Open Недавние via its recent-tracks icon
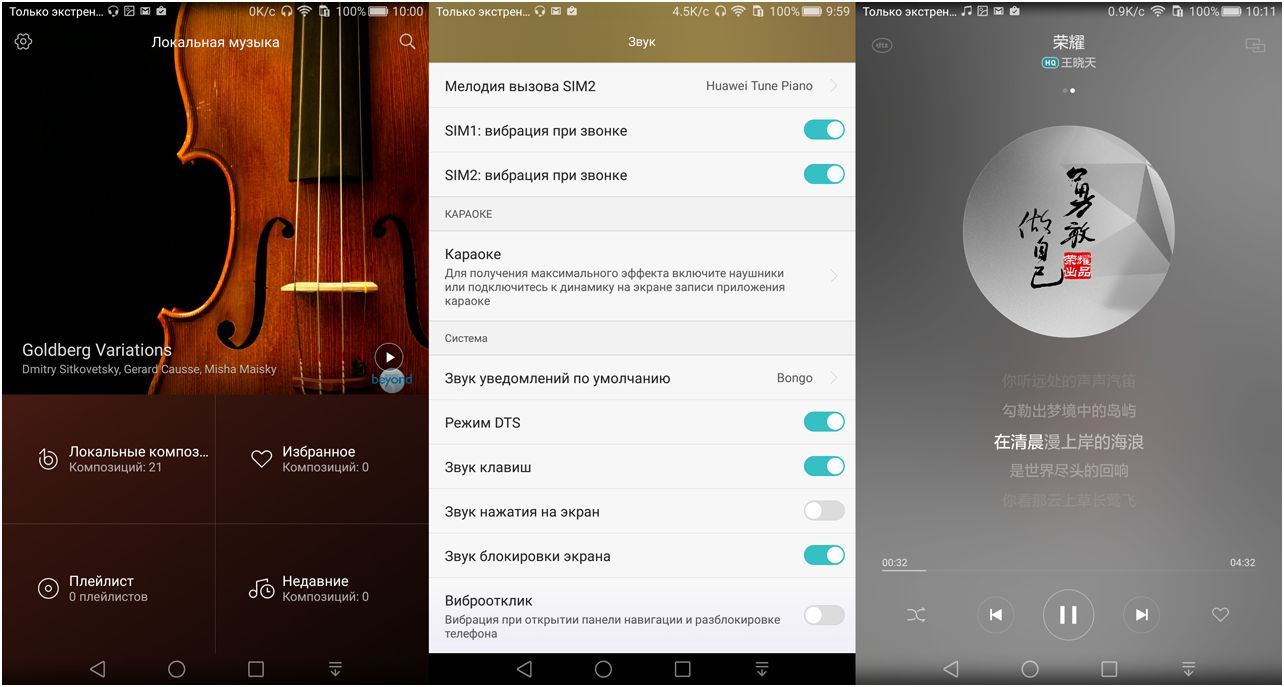The height and width of the screenshot is (687, 1284). [x=260, y=588]
